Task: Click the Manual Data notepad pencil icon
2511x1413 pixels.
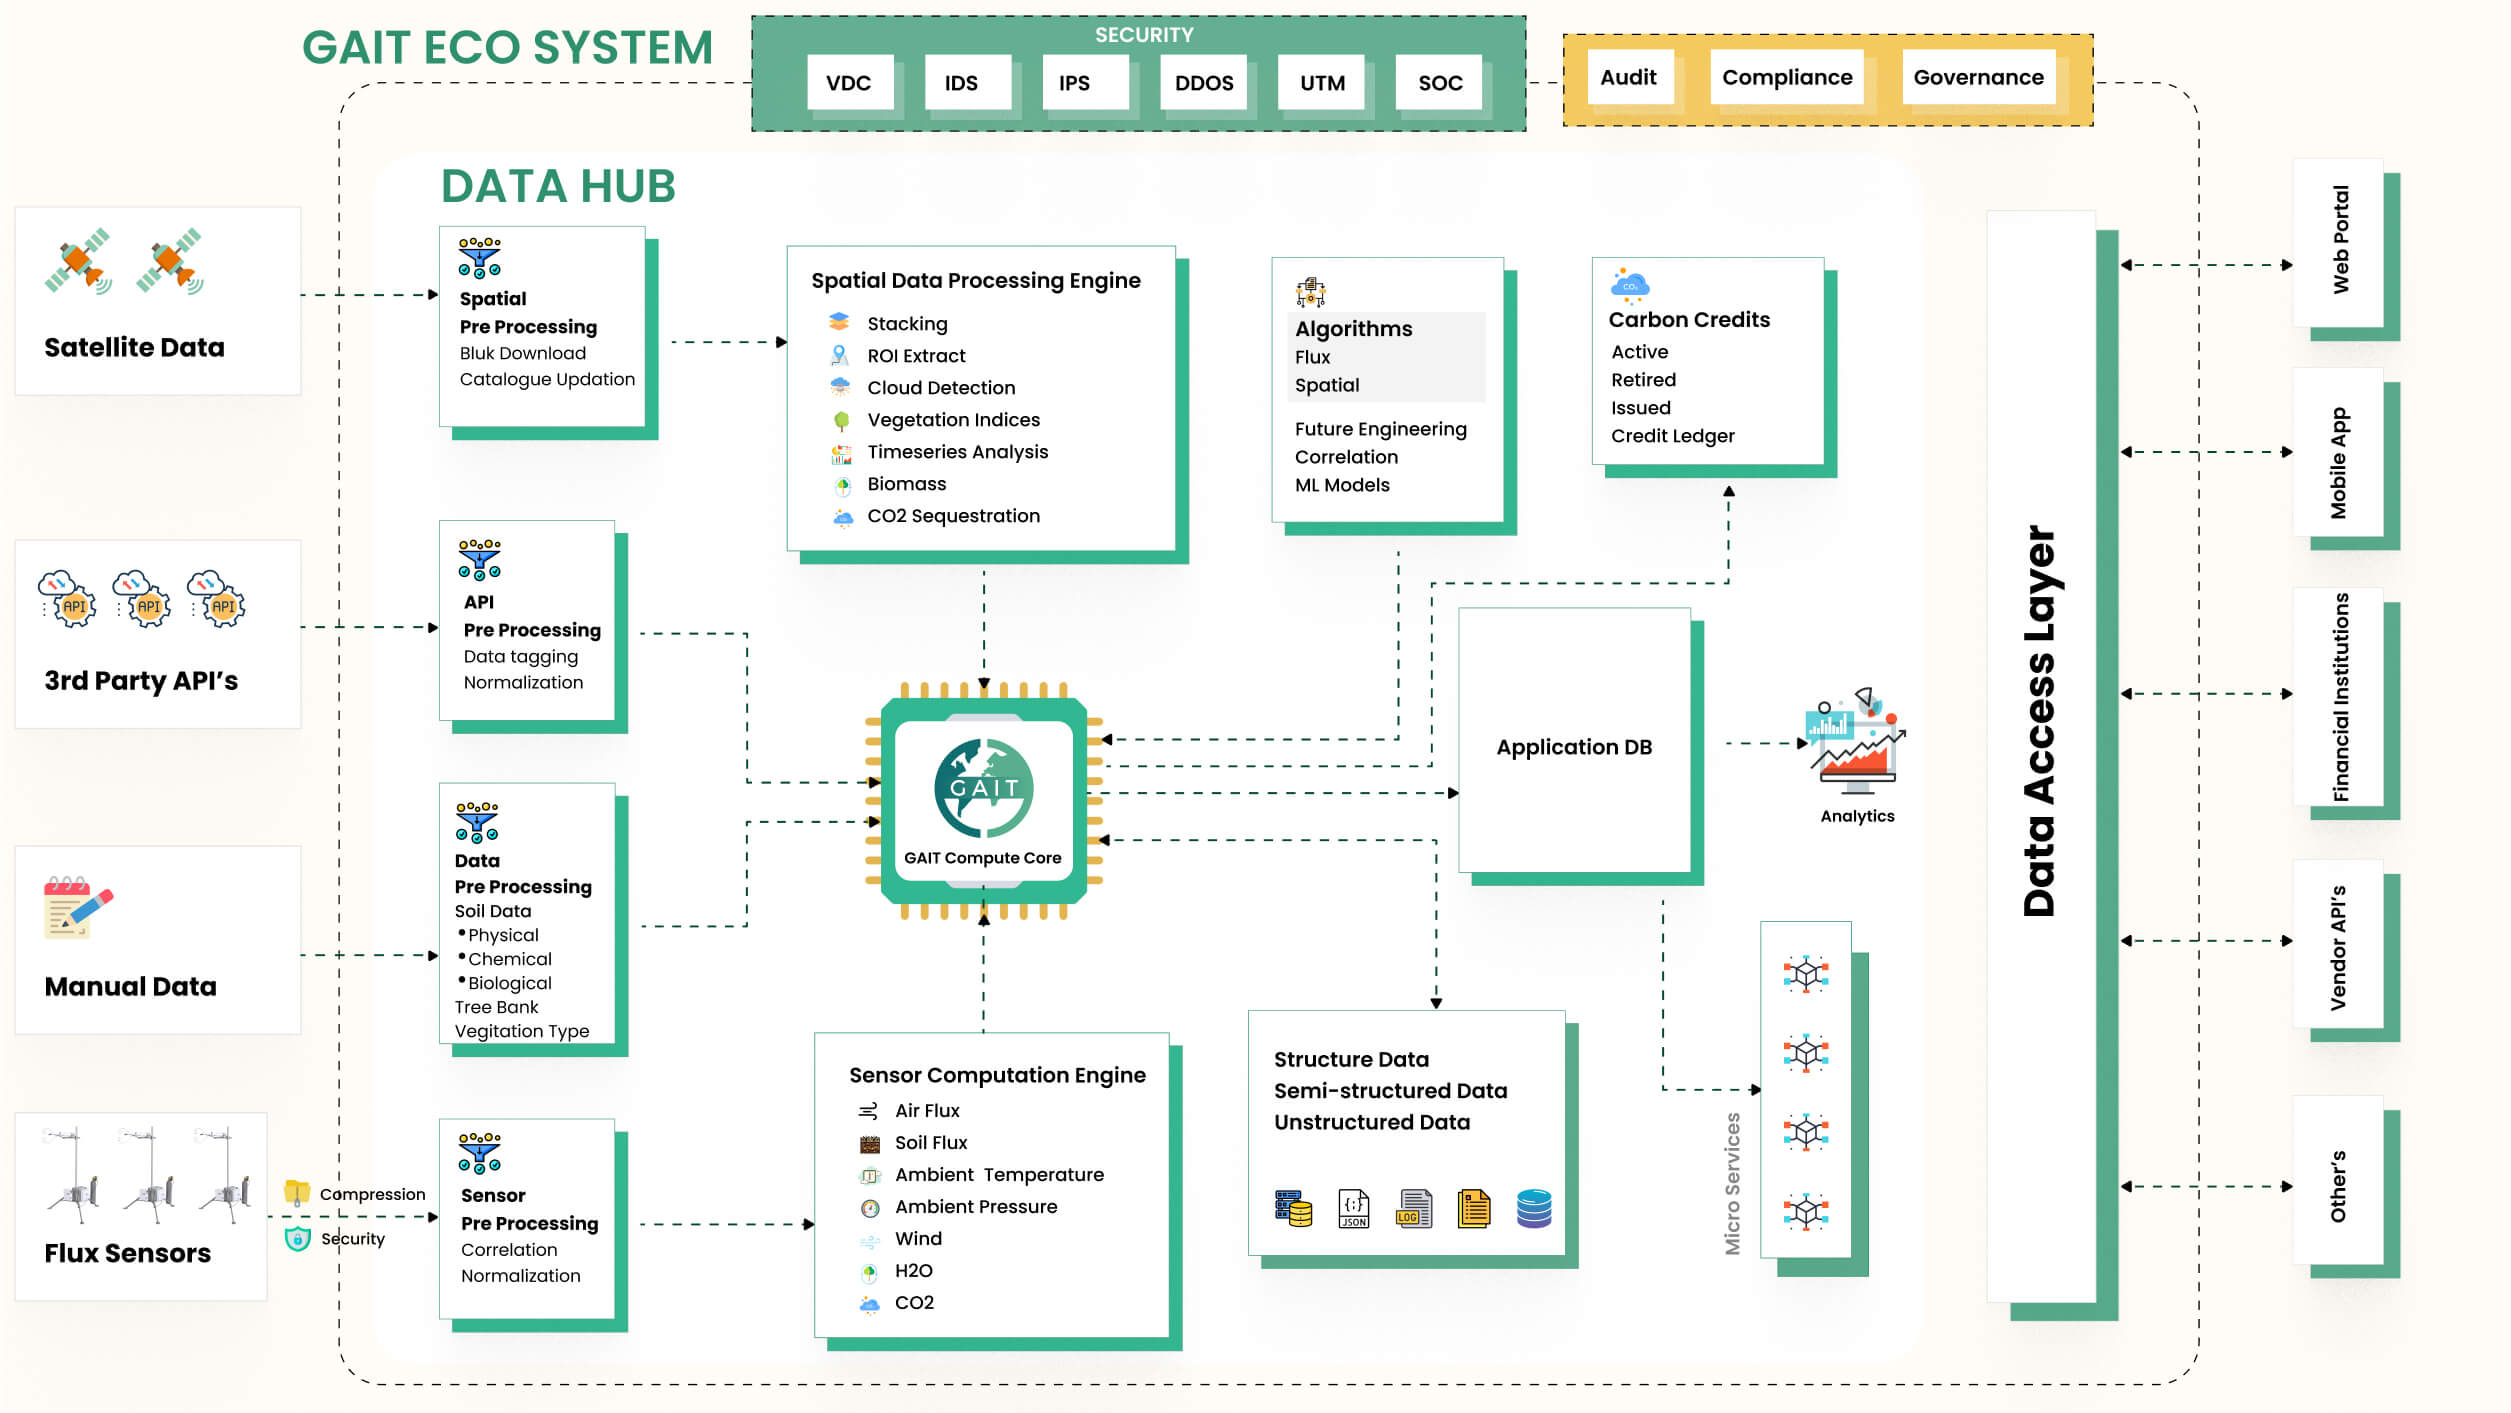Action: (x=78, y=907)
